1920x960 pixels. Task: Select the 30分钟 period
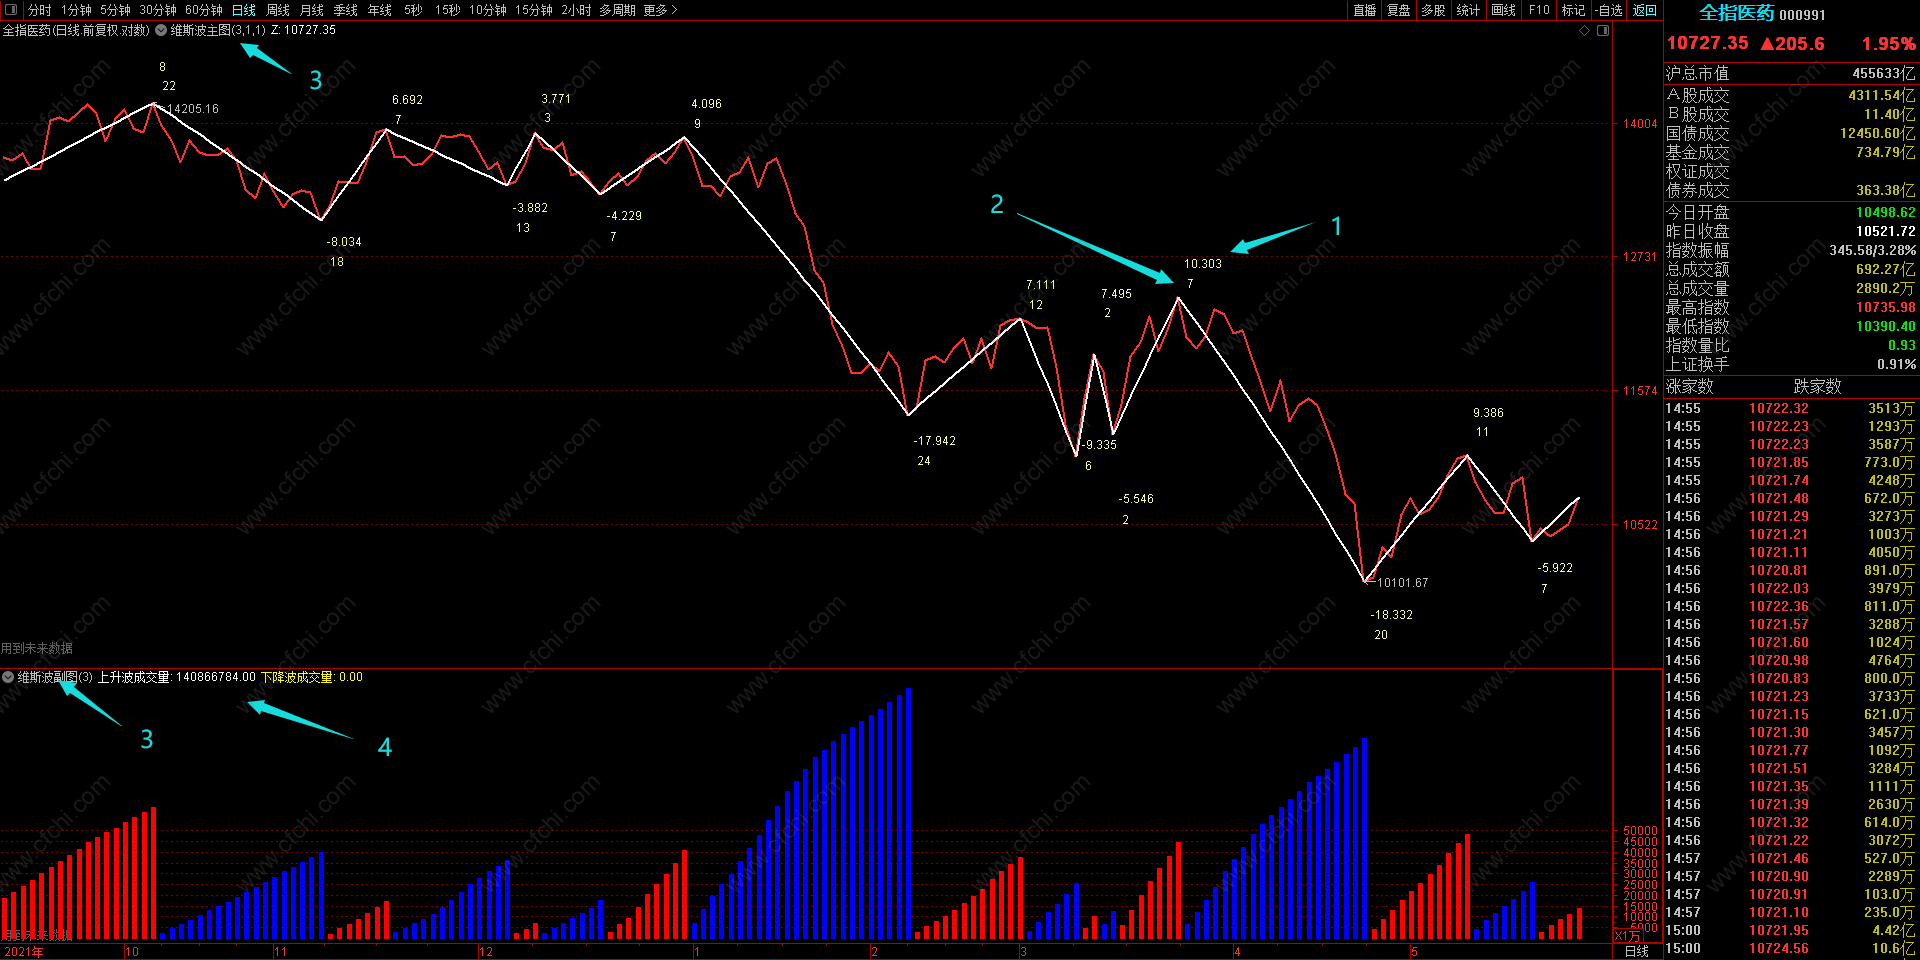click(x=158, y=10)
